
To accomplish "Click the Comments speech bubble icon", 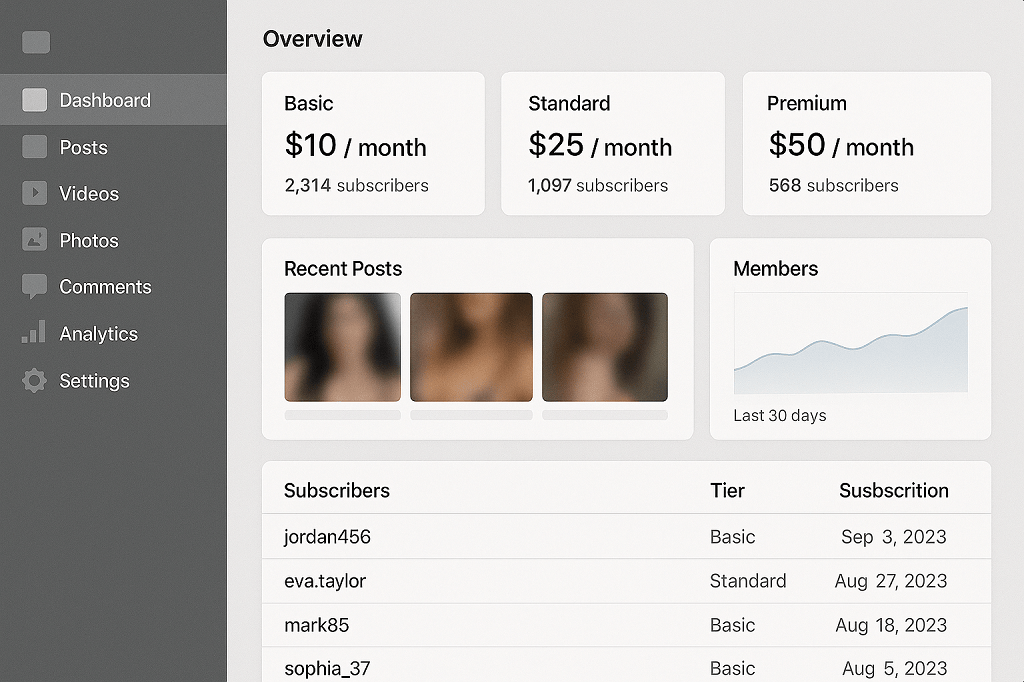I will 35,287.
